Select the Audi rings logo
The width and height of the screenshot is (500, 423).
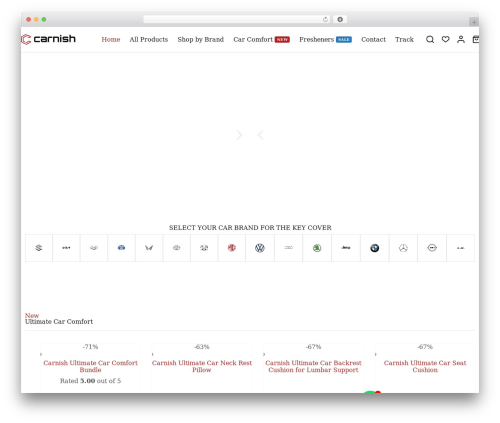point(288,248)
